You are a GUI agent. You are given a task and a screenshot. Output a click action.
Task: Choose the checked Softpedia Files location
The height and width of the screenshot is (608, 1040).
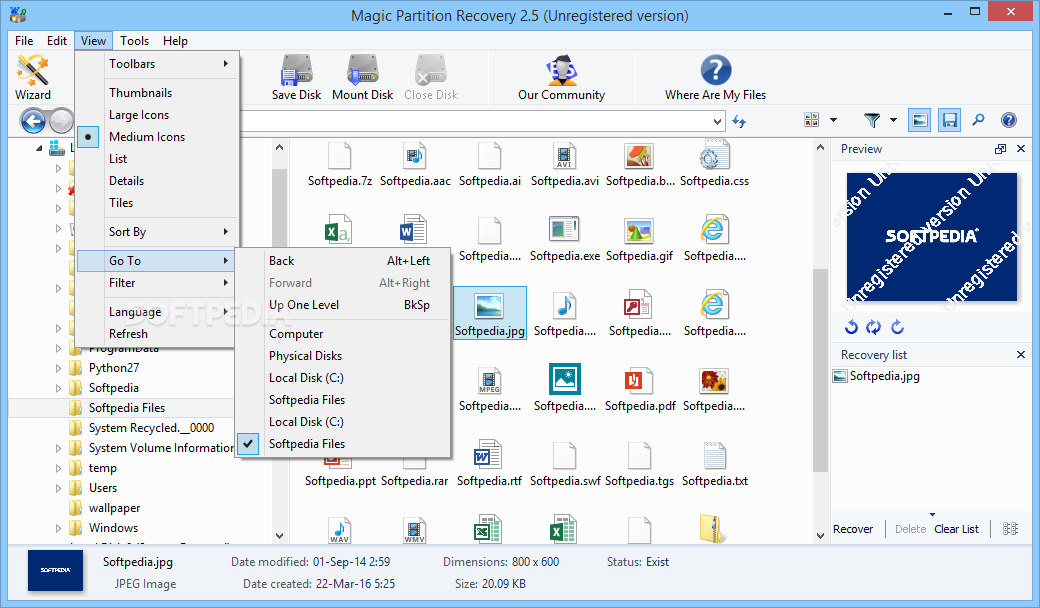tap(344, 444)
